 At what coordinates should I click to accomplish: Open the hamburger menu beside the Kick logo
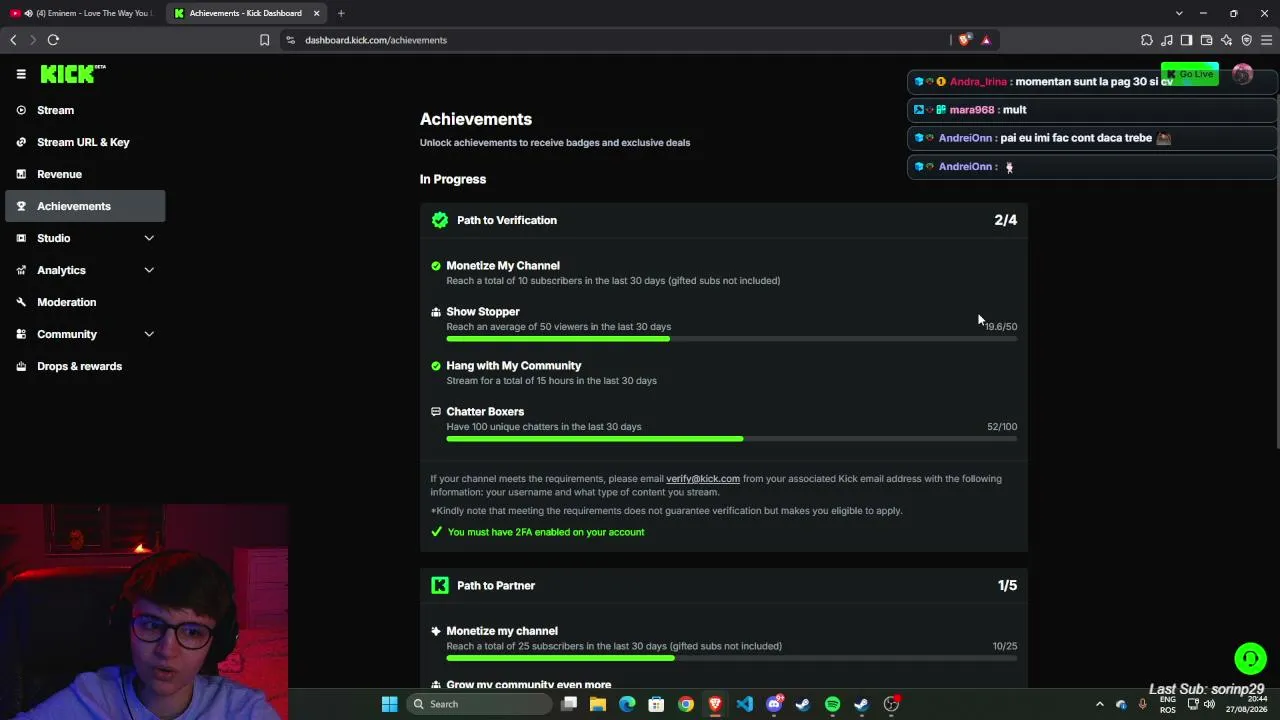(21, 74)
